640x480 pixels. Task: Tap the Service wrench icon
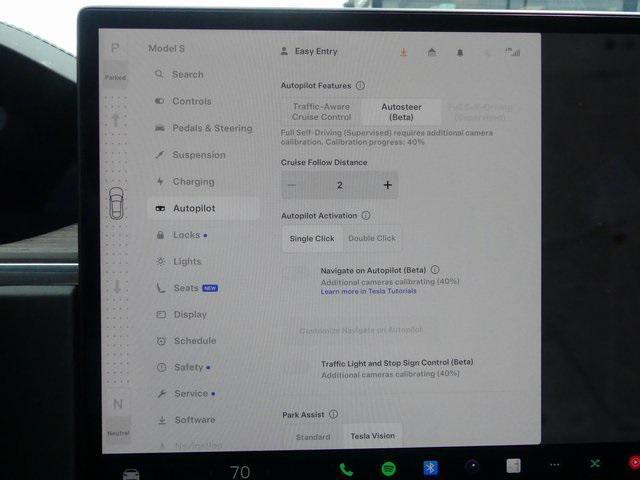(162, 393)
